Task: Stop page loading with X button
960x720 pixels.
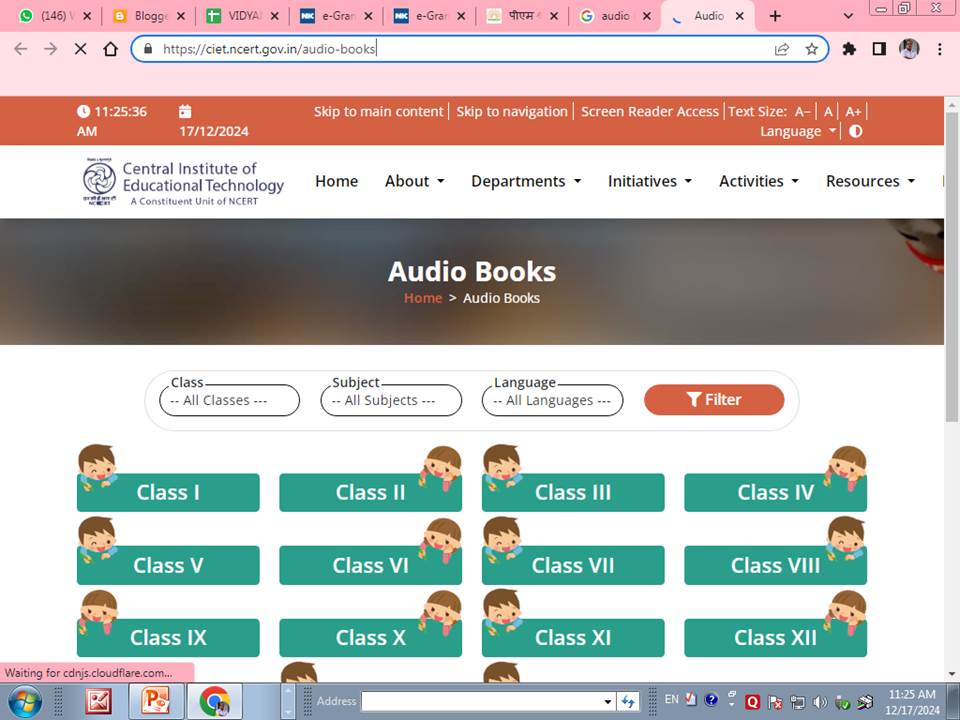Action: (x=80, y=49)
